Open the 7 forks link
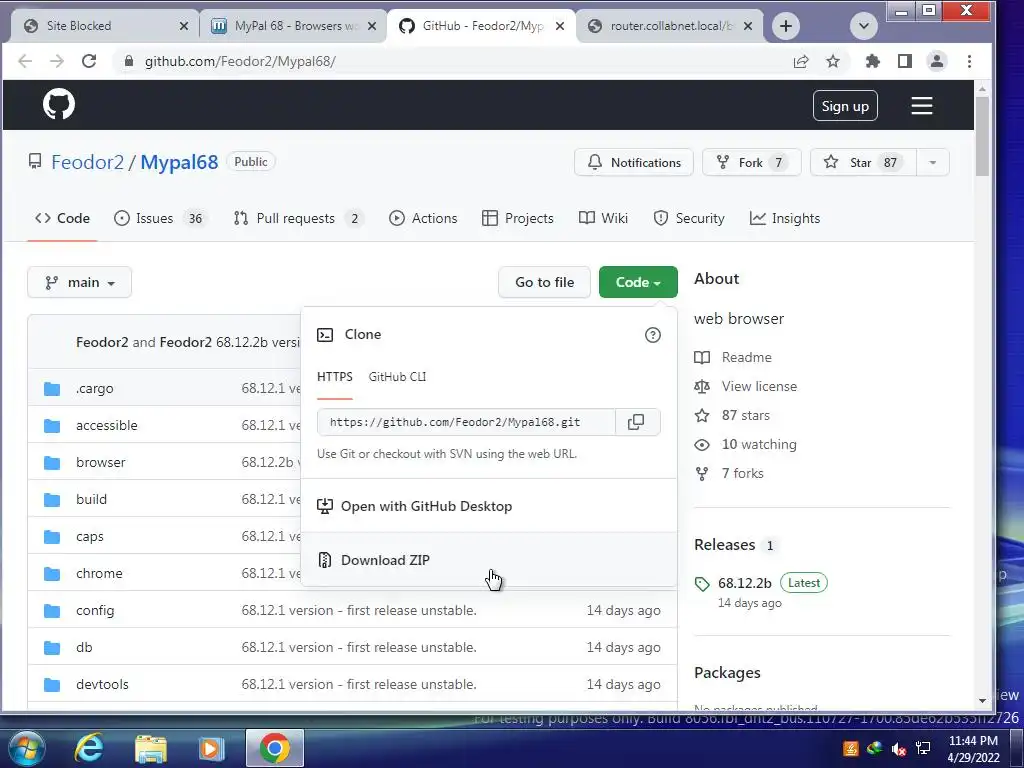The width and height of the screenshot is (1024, 768). (729, 473)
